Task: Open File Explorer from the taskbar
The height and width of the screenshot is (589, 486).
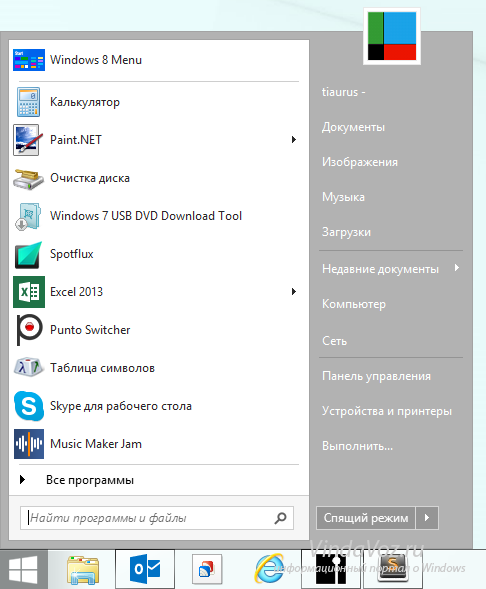Action: click(83, 570)
